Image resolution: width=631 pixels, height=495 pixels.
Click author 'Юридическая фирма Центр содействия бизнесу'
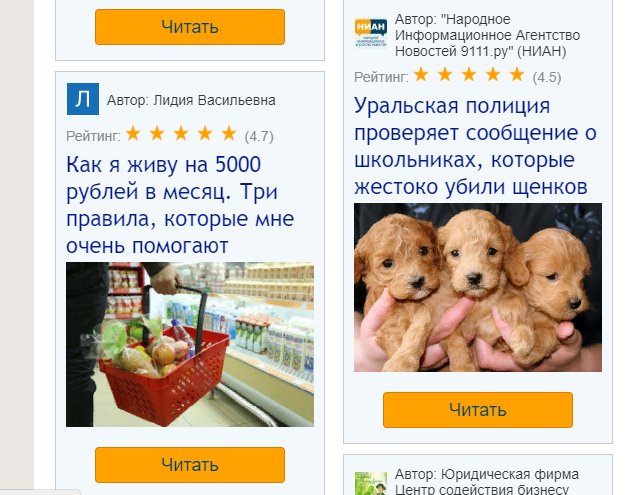tap(487, 481)
